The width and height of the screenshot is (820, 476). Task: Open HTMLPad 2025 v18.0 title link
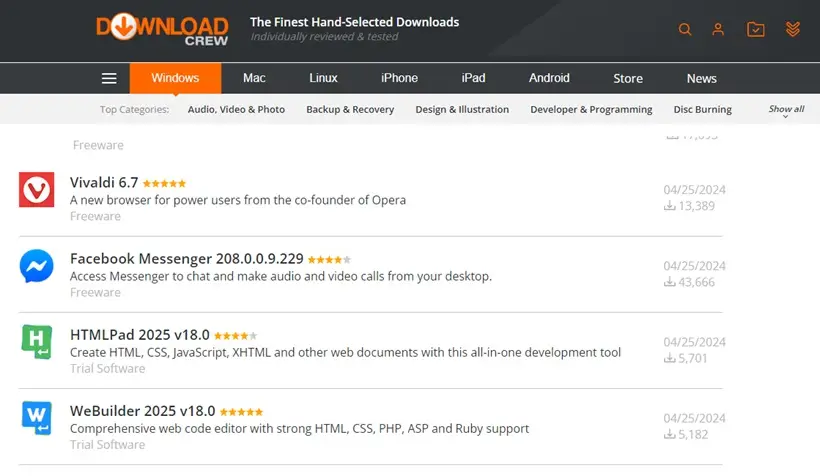click(x=140, y=335)
